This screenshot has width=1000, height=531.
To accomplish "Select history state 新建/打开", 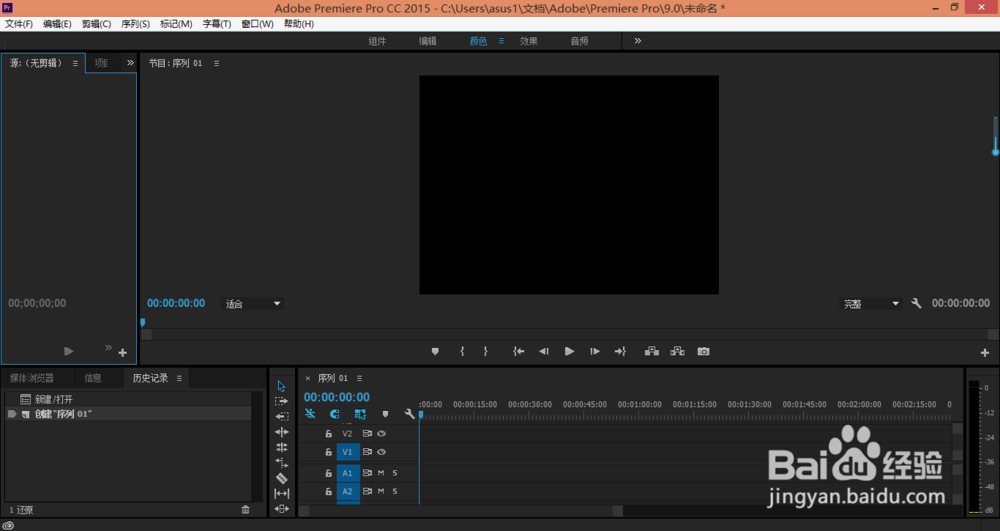I will 128,399.
